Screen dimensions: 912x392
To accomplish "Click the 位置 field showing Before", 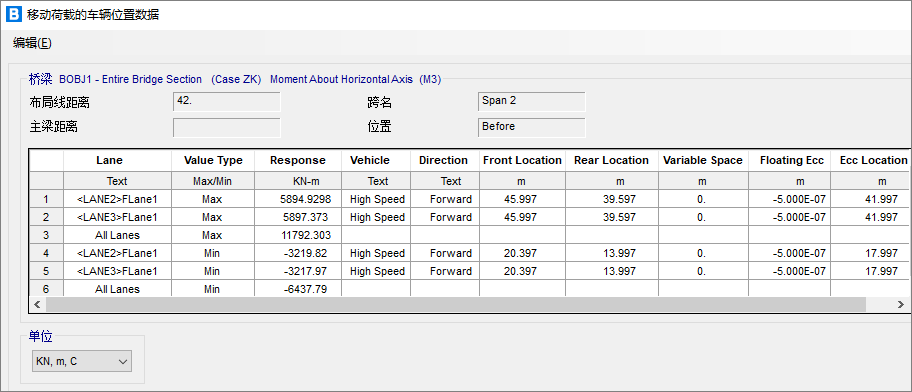I will coord(532,127).
